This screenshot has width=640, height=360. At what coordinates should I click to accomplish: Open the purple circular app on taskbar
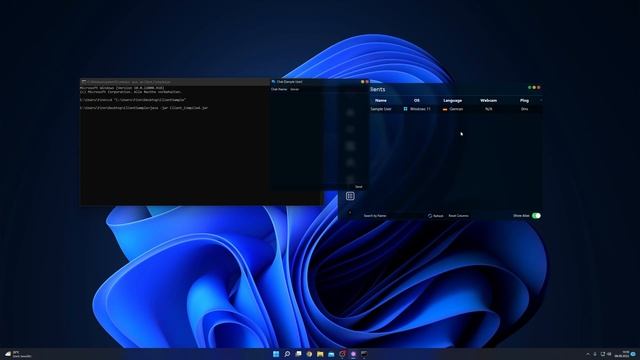coord(353,354)
